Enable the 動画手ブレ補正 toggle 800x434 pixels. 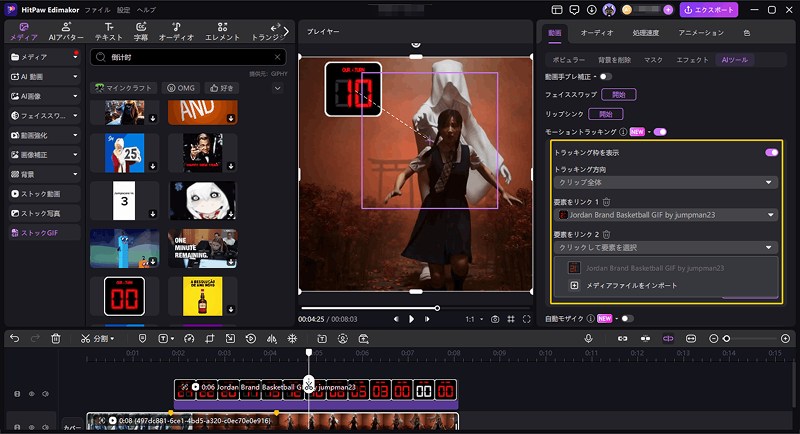point(606,76)
